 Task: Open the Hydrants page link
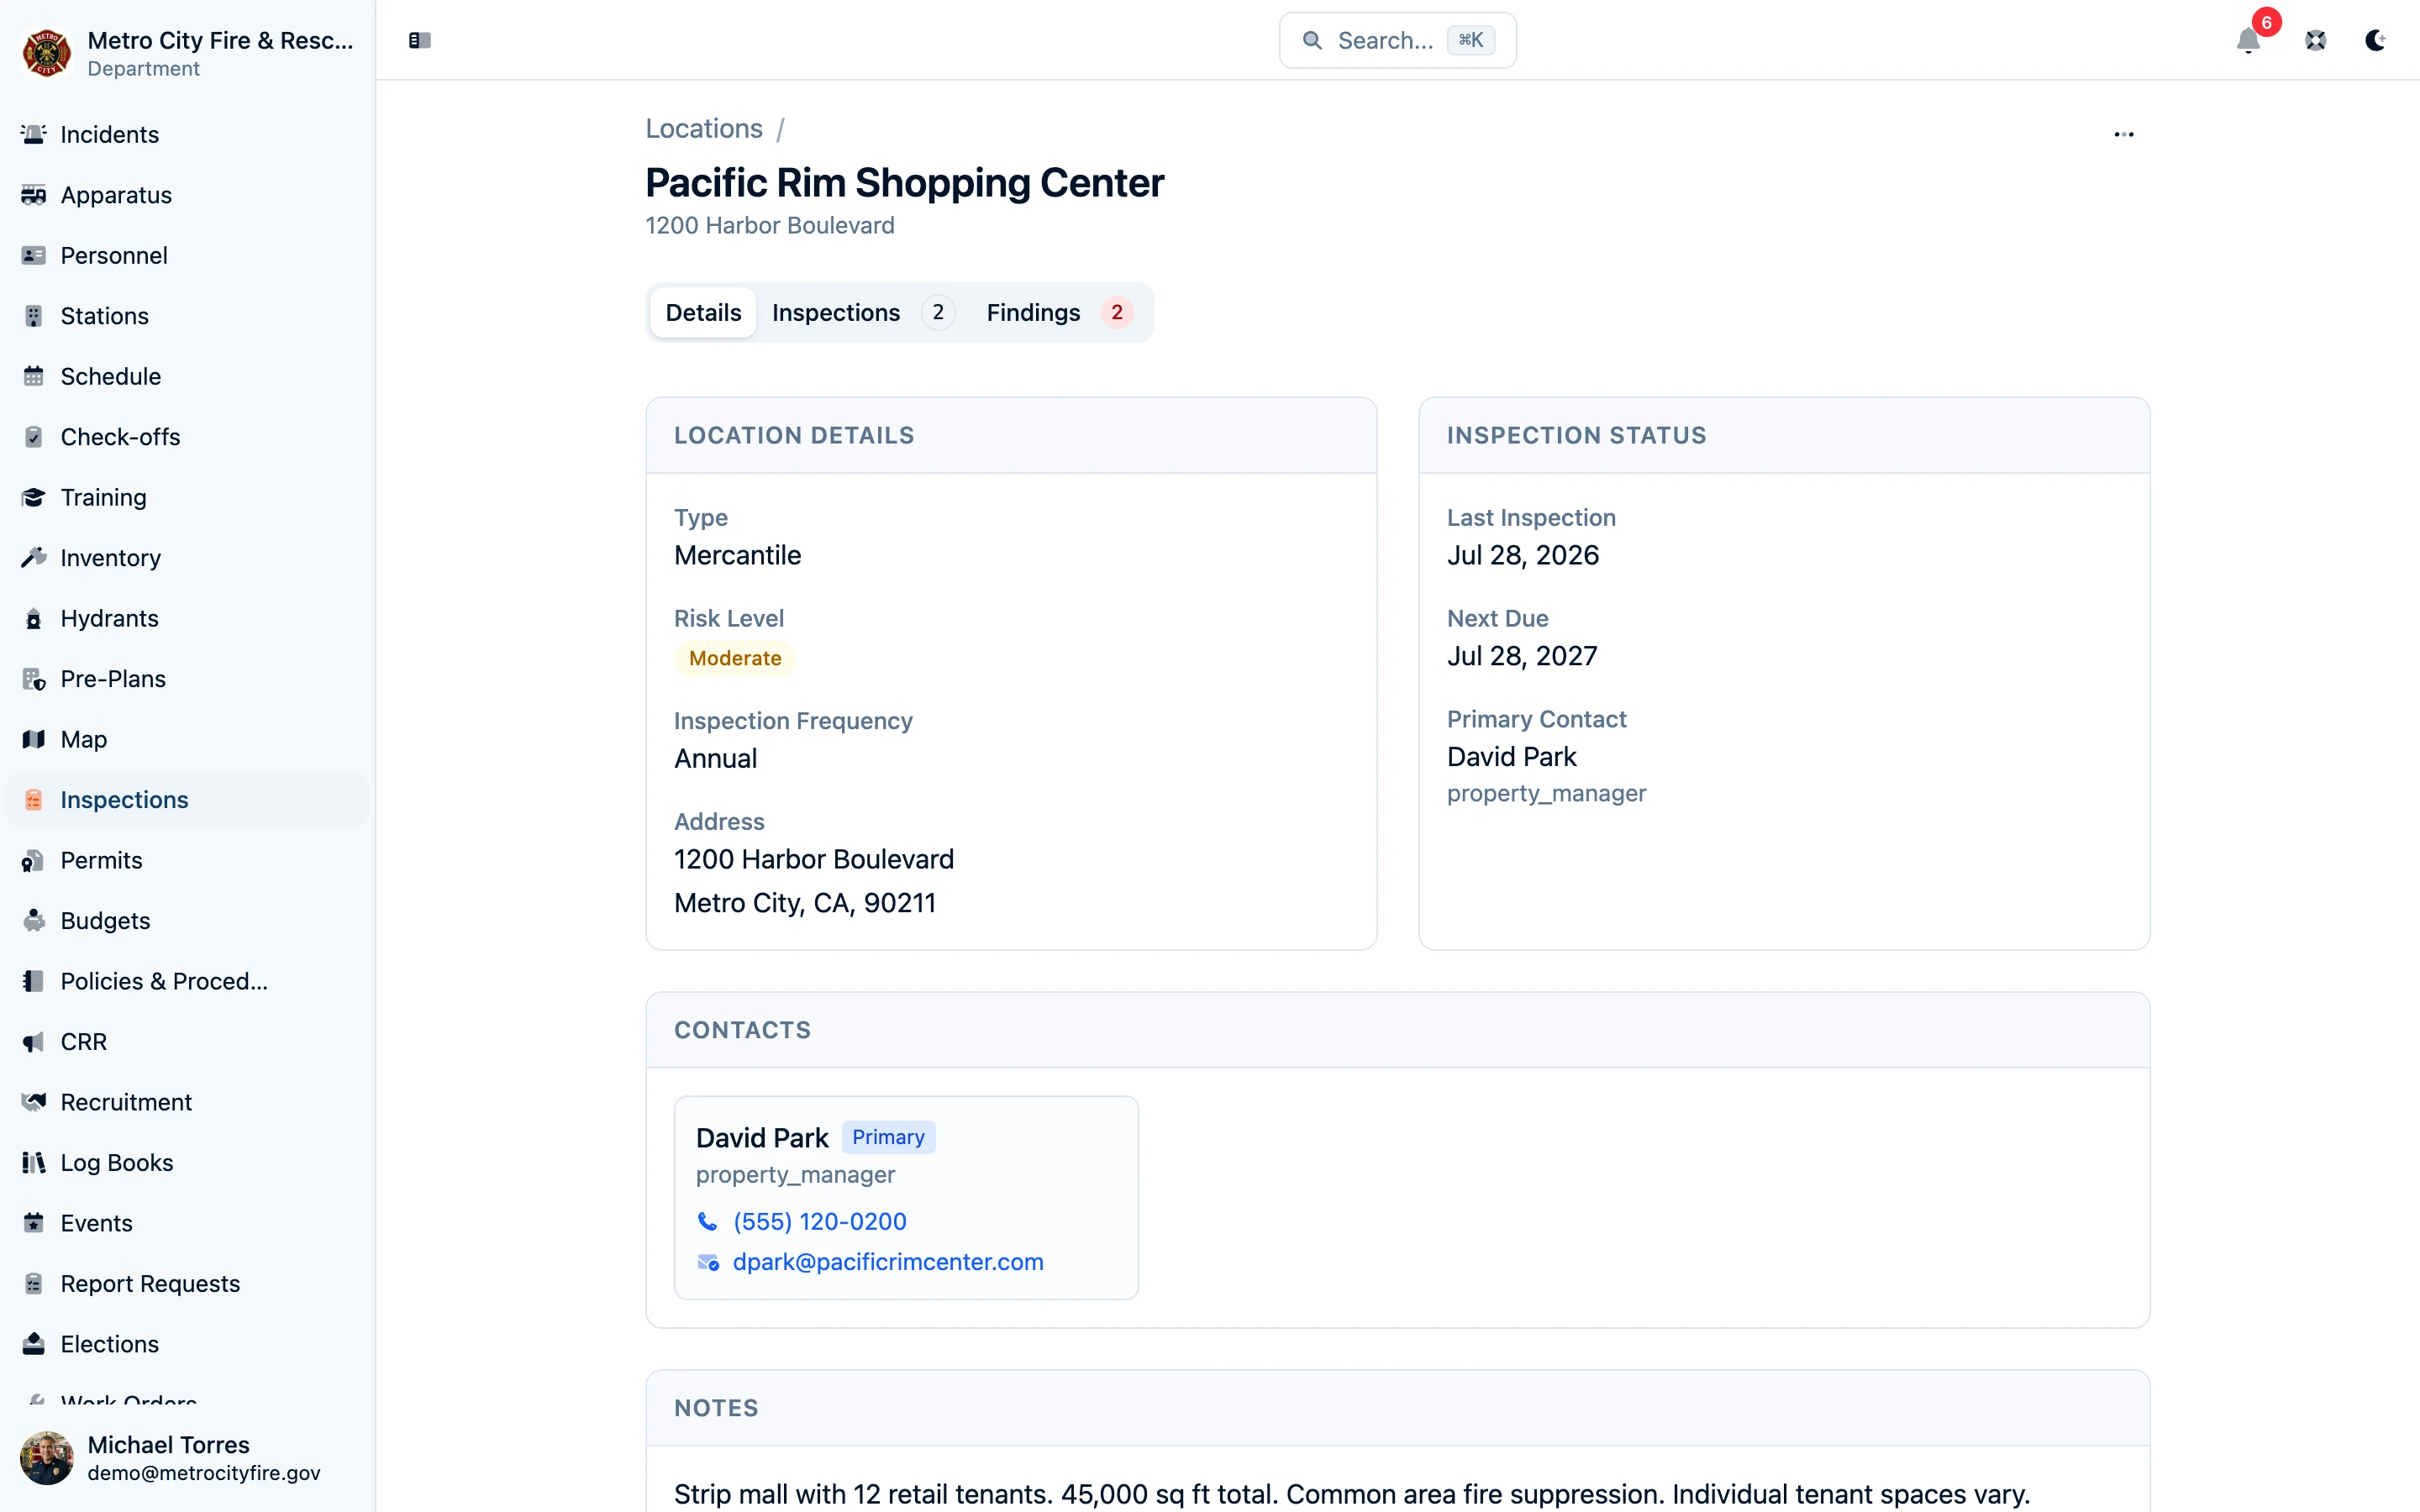click(x=188, y=618)
